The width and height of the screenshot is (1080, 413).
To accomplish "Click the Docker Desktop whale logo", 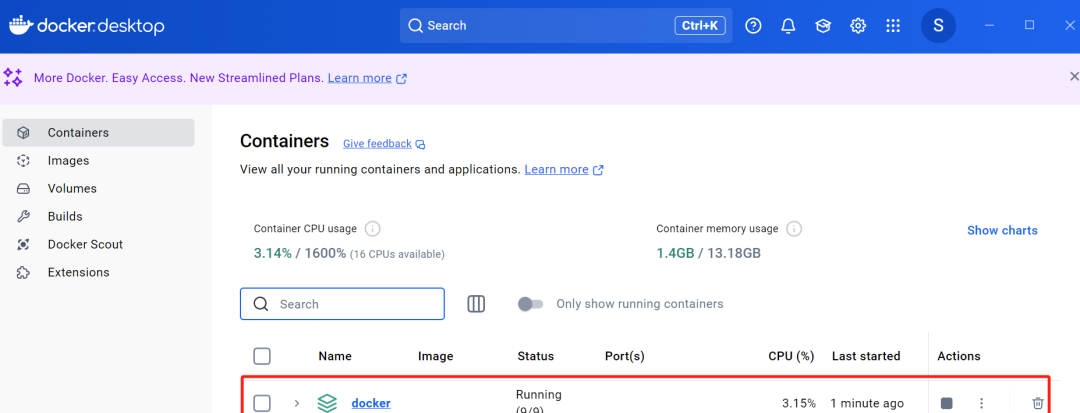I will 21,25.
